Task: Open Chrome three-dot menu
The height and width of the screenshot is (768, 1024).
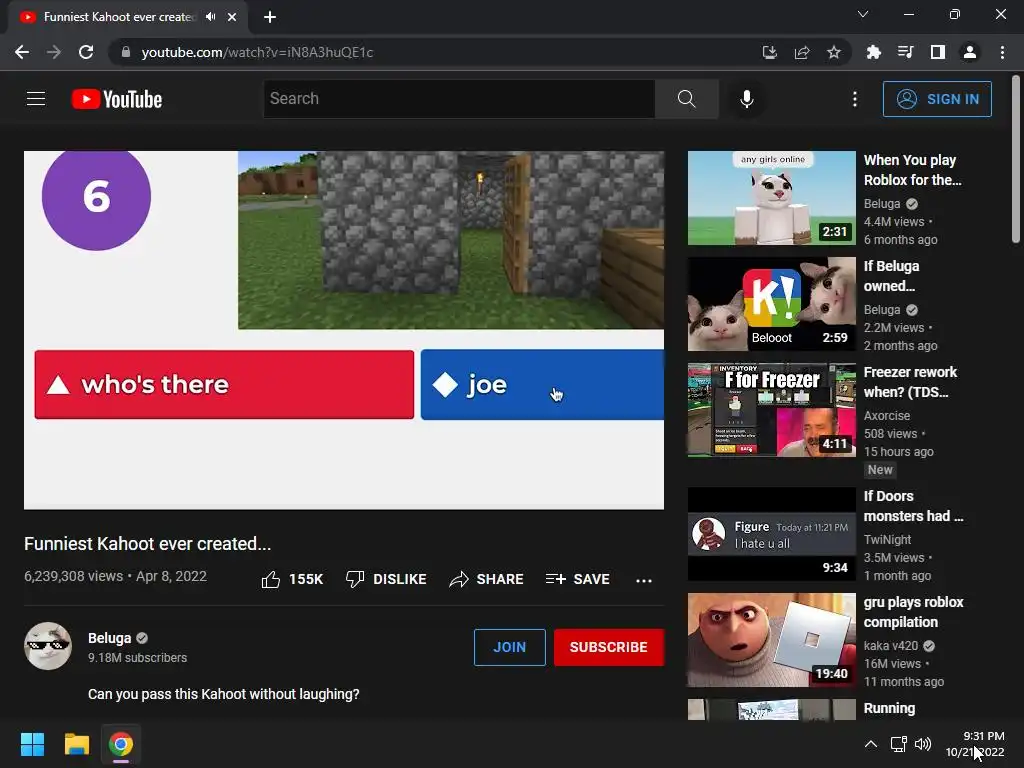Action: pyautogui.click(x=1002, y=52)
